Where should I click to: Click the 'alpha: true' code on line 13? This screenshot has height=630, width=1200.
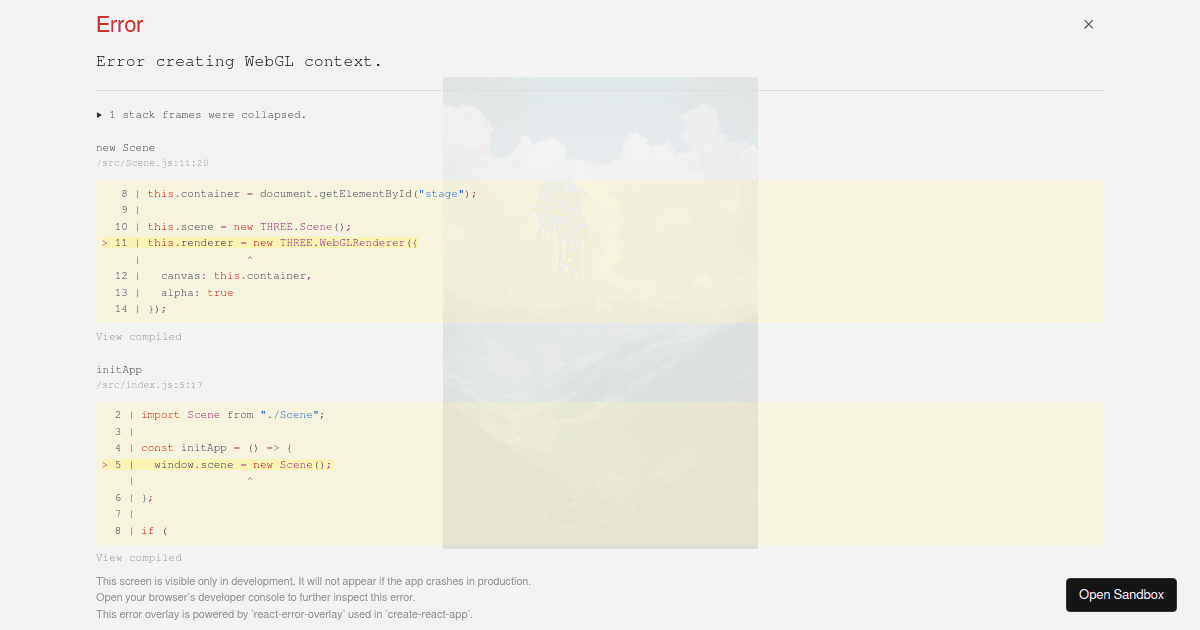point(200,292)
